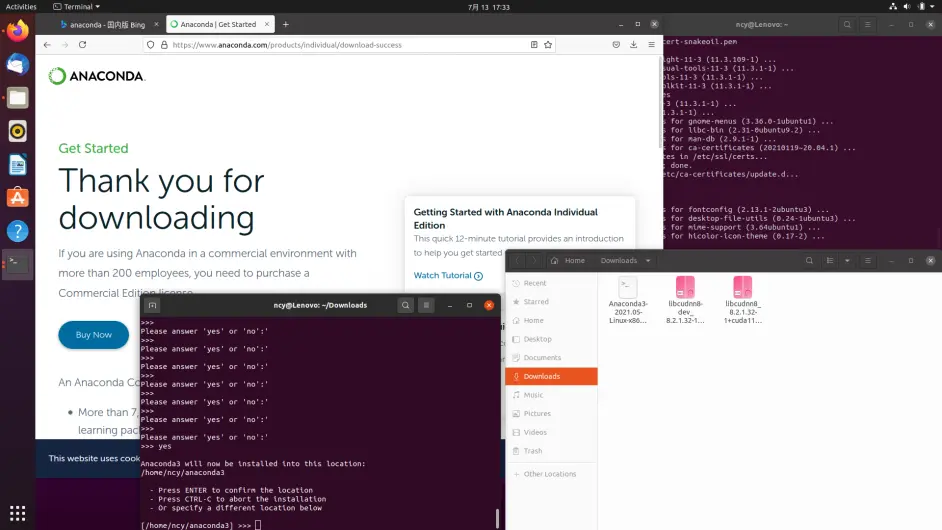
Task: Open the clock and calendar menu
Action: coord(488,7)
